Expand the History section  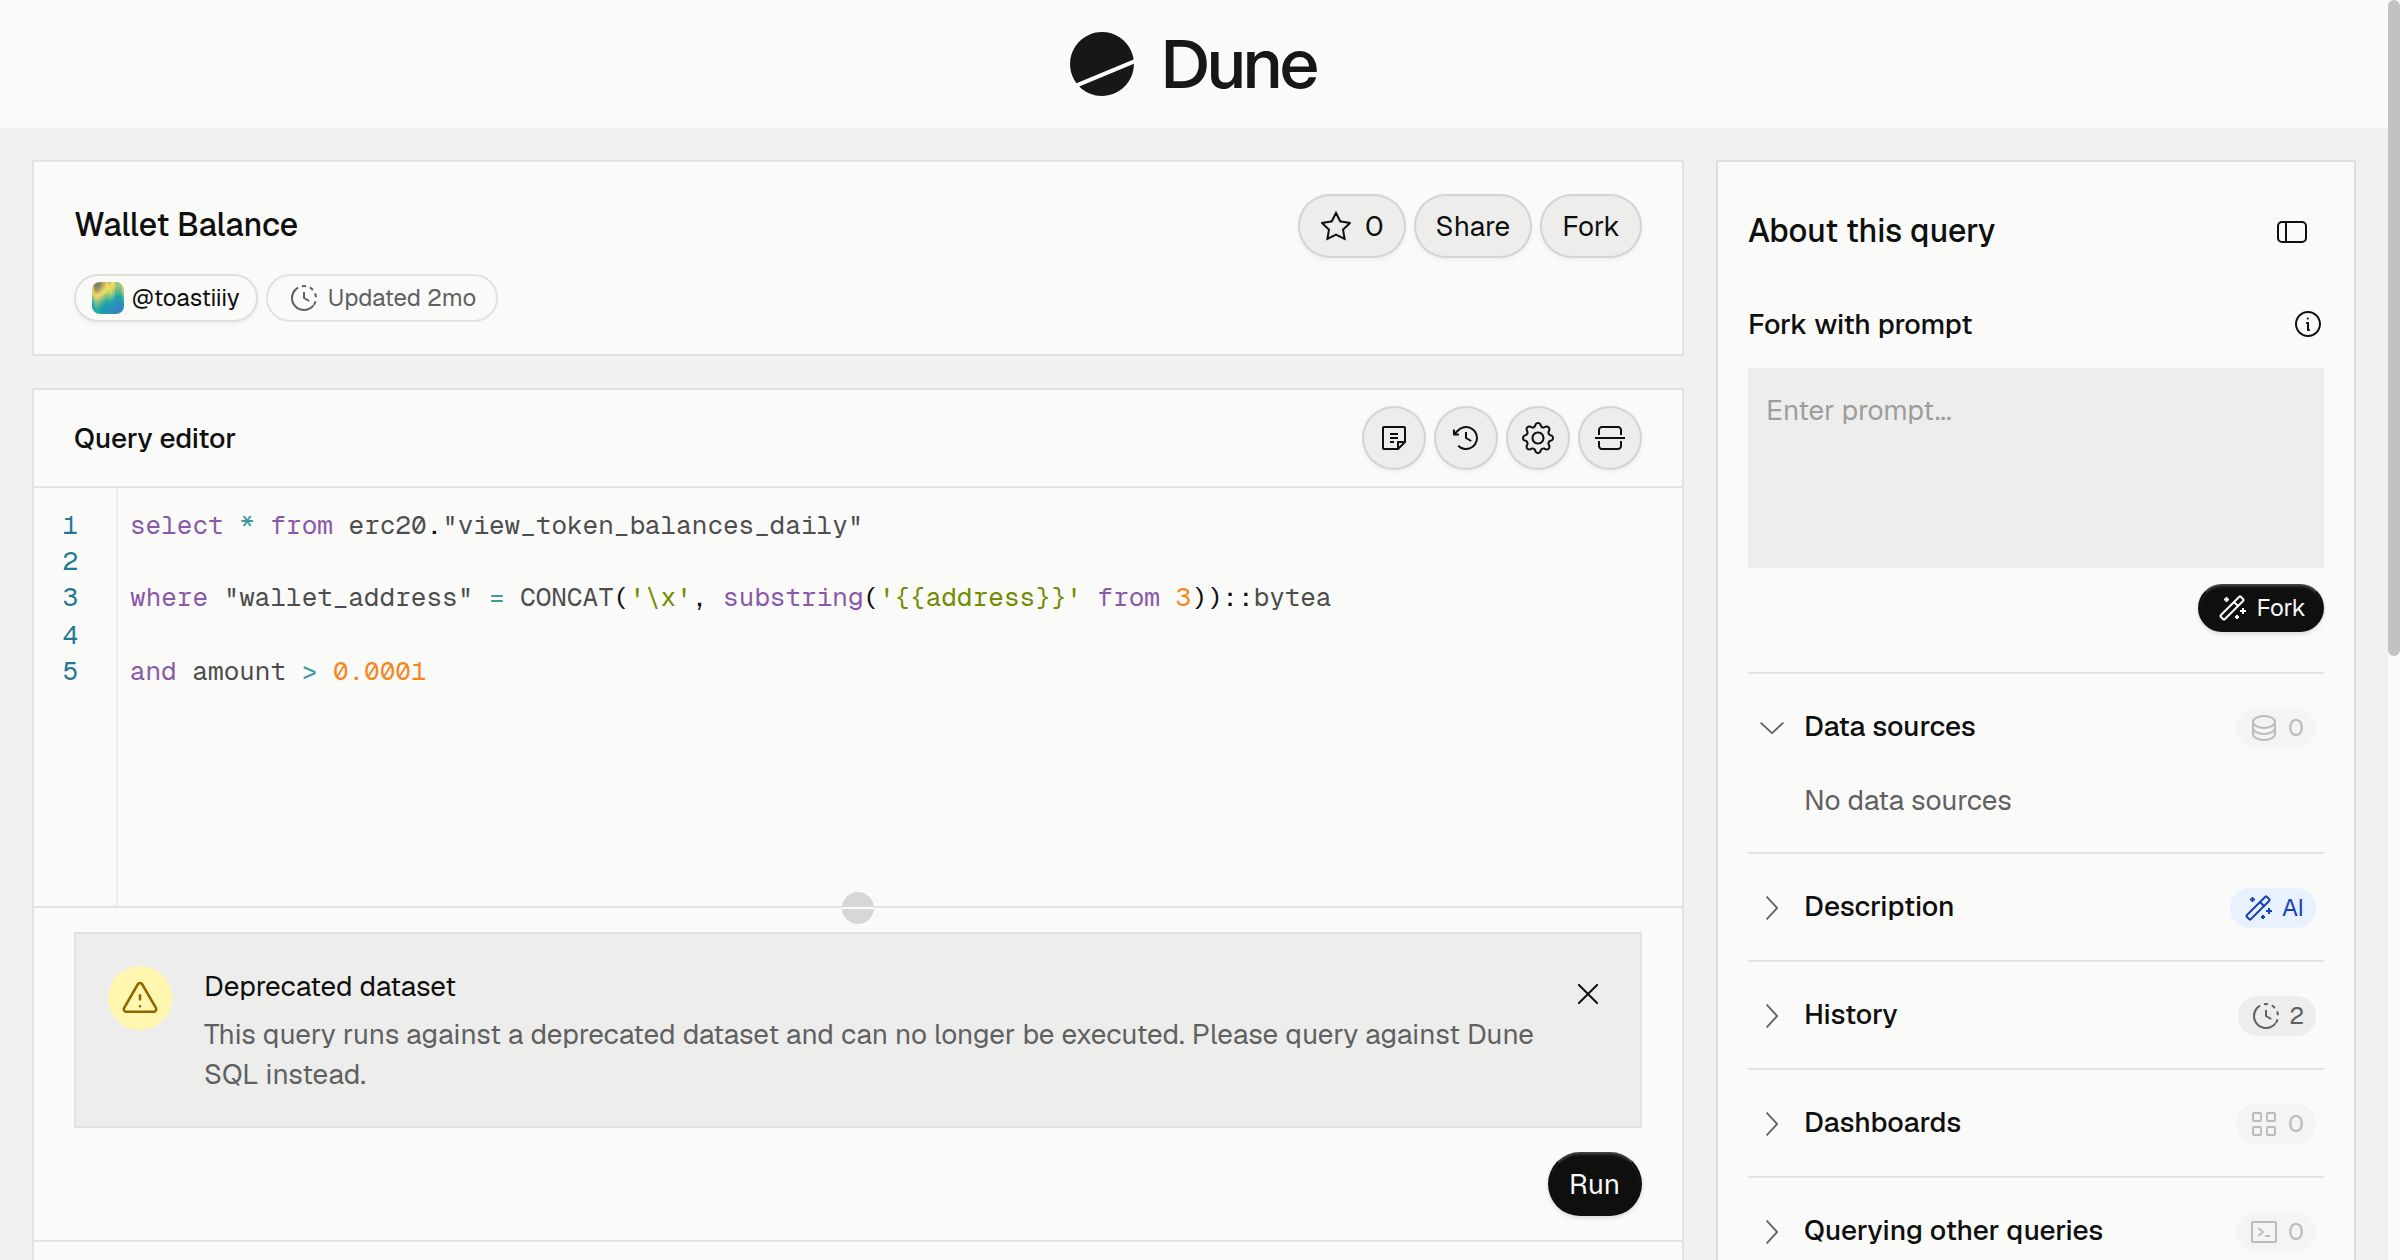click(1772, 1015)
